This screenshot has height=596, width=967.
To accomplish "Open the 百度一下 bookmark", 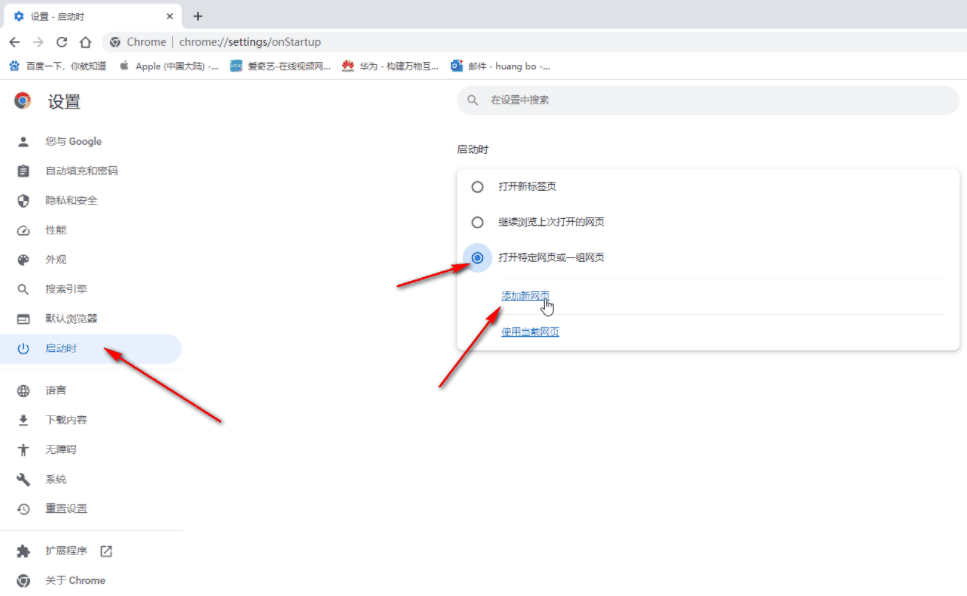I will pos(58,66).
